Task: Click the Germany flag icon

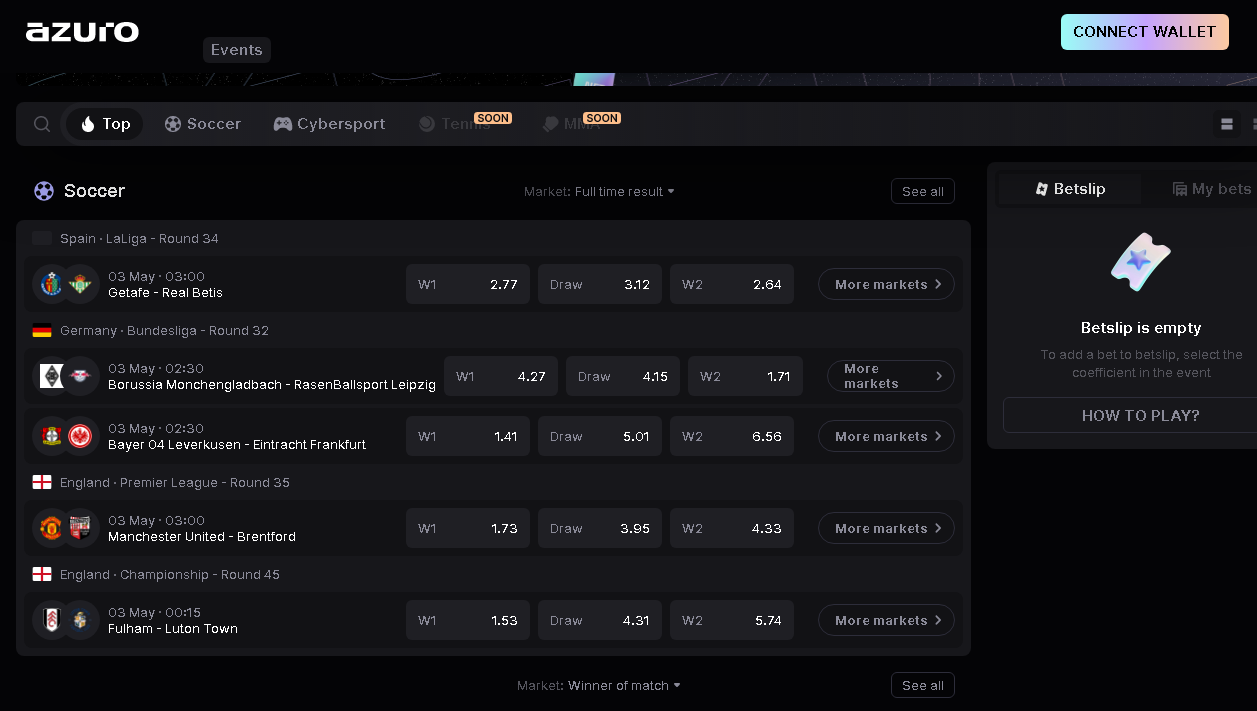Action: [42, 330]
